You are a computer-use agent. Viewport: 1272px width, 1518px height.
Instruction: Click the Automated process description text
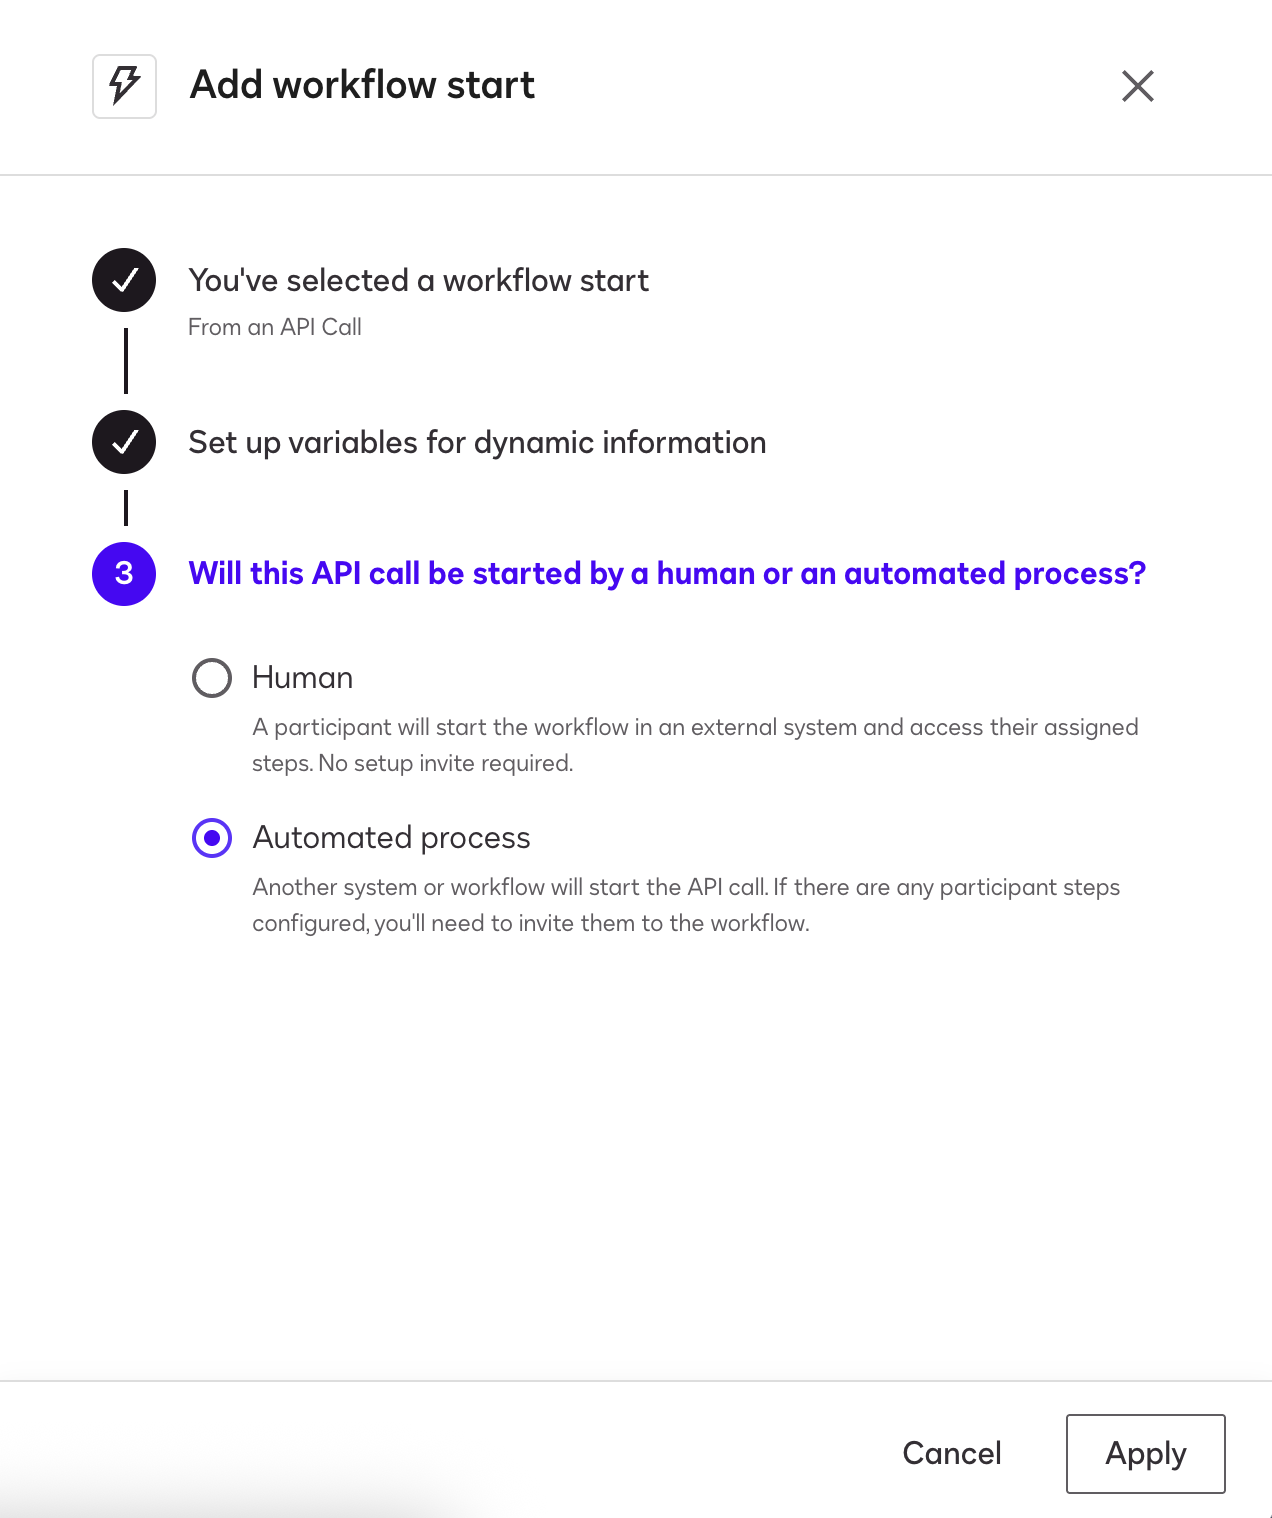point(685,905)
